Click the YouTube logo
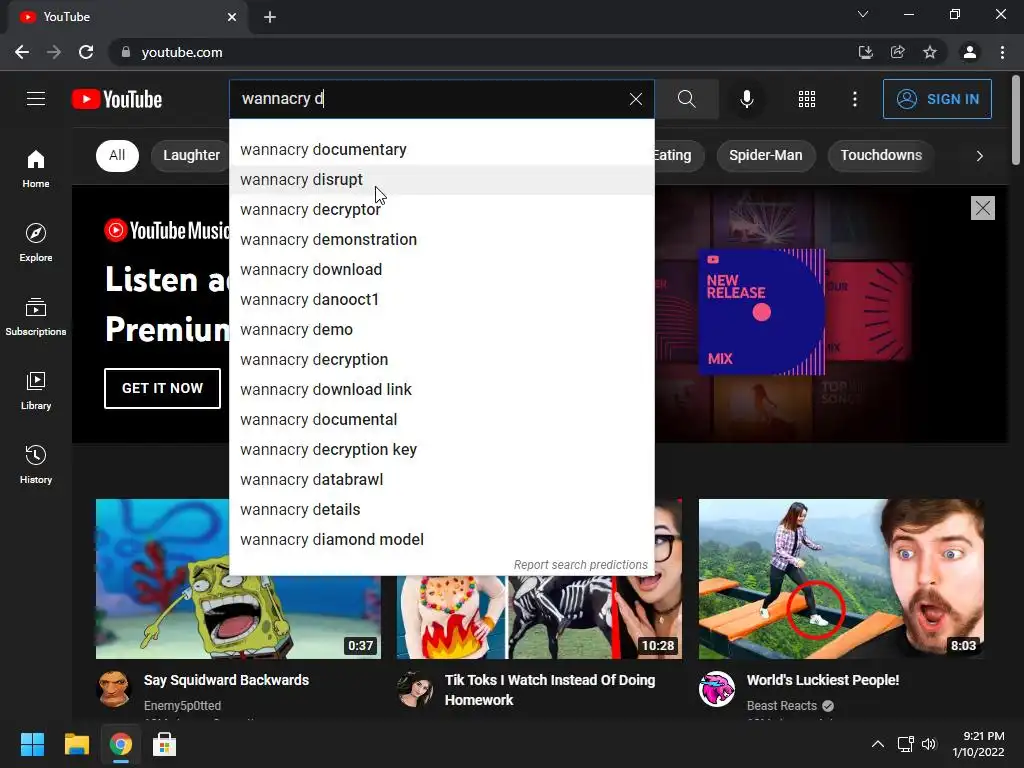 [117, 99]
